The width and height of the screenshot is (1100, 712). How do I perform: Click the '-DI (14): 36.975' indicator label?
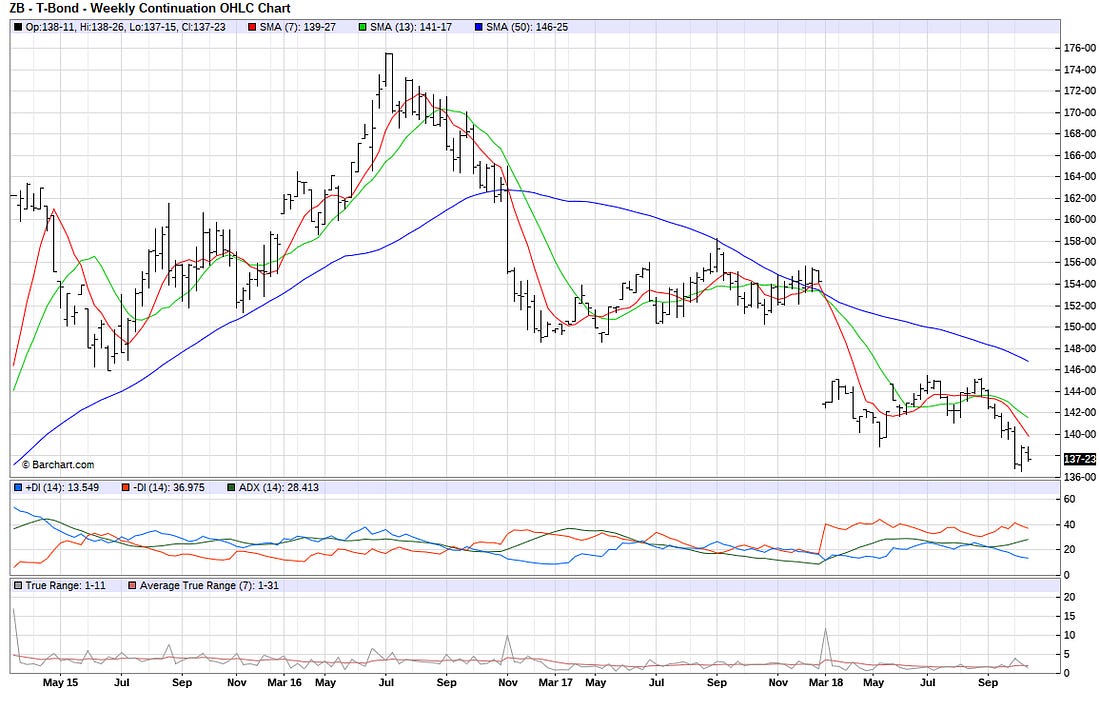169,488
